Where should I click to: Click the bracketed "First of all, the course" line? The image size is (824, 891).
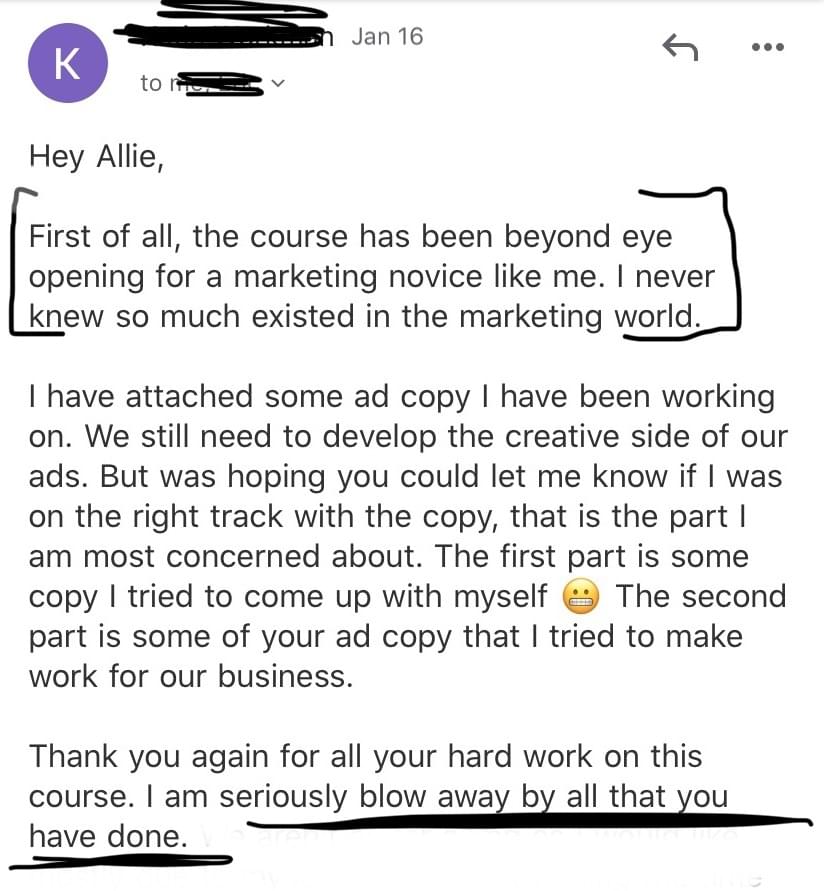coord(350,237)
